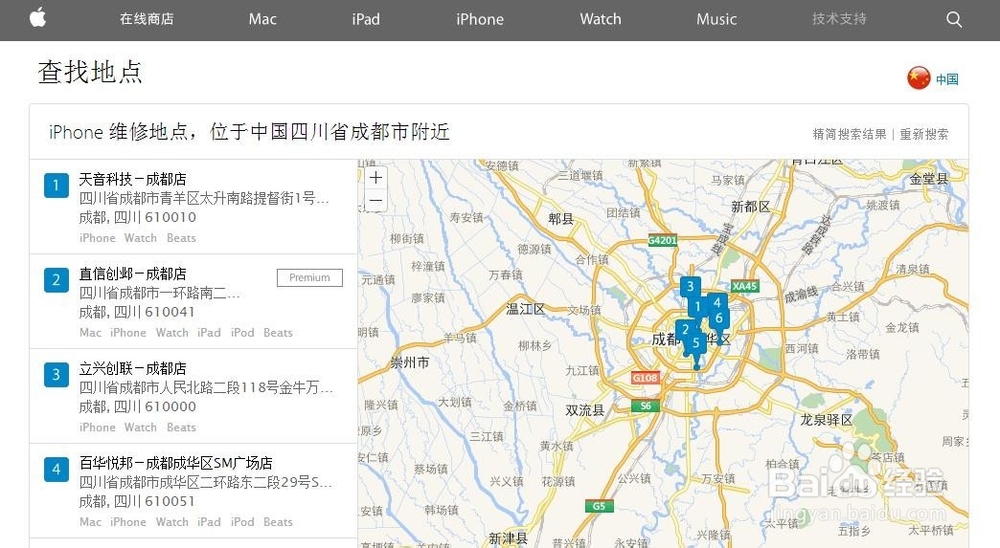Click the 崇州市 label on the map
This screenshot has width=1000, height=548.
(x=410, y=362)
